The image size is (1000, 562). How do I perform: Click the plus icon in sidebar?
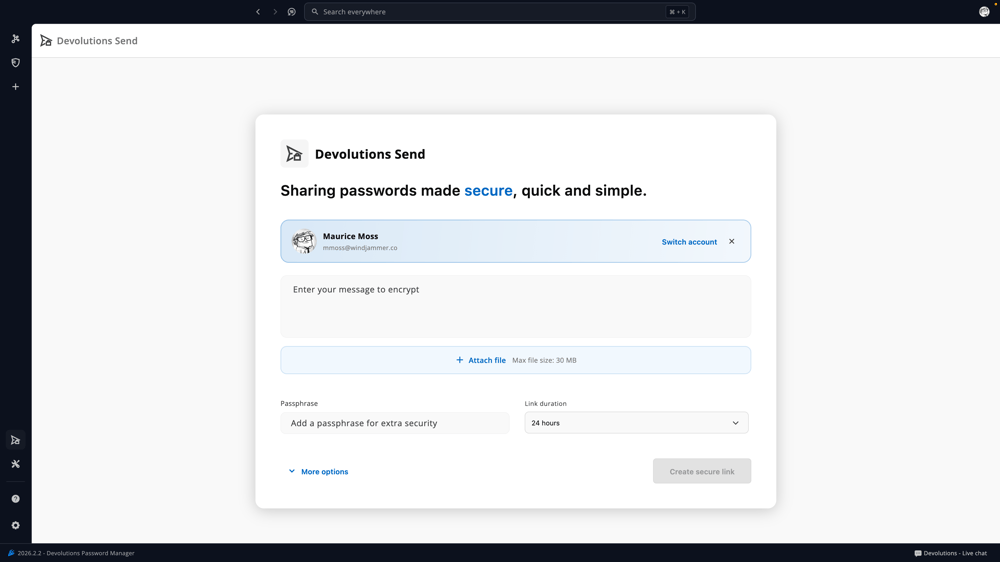(15, 87)
